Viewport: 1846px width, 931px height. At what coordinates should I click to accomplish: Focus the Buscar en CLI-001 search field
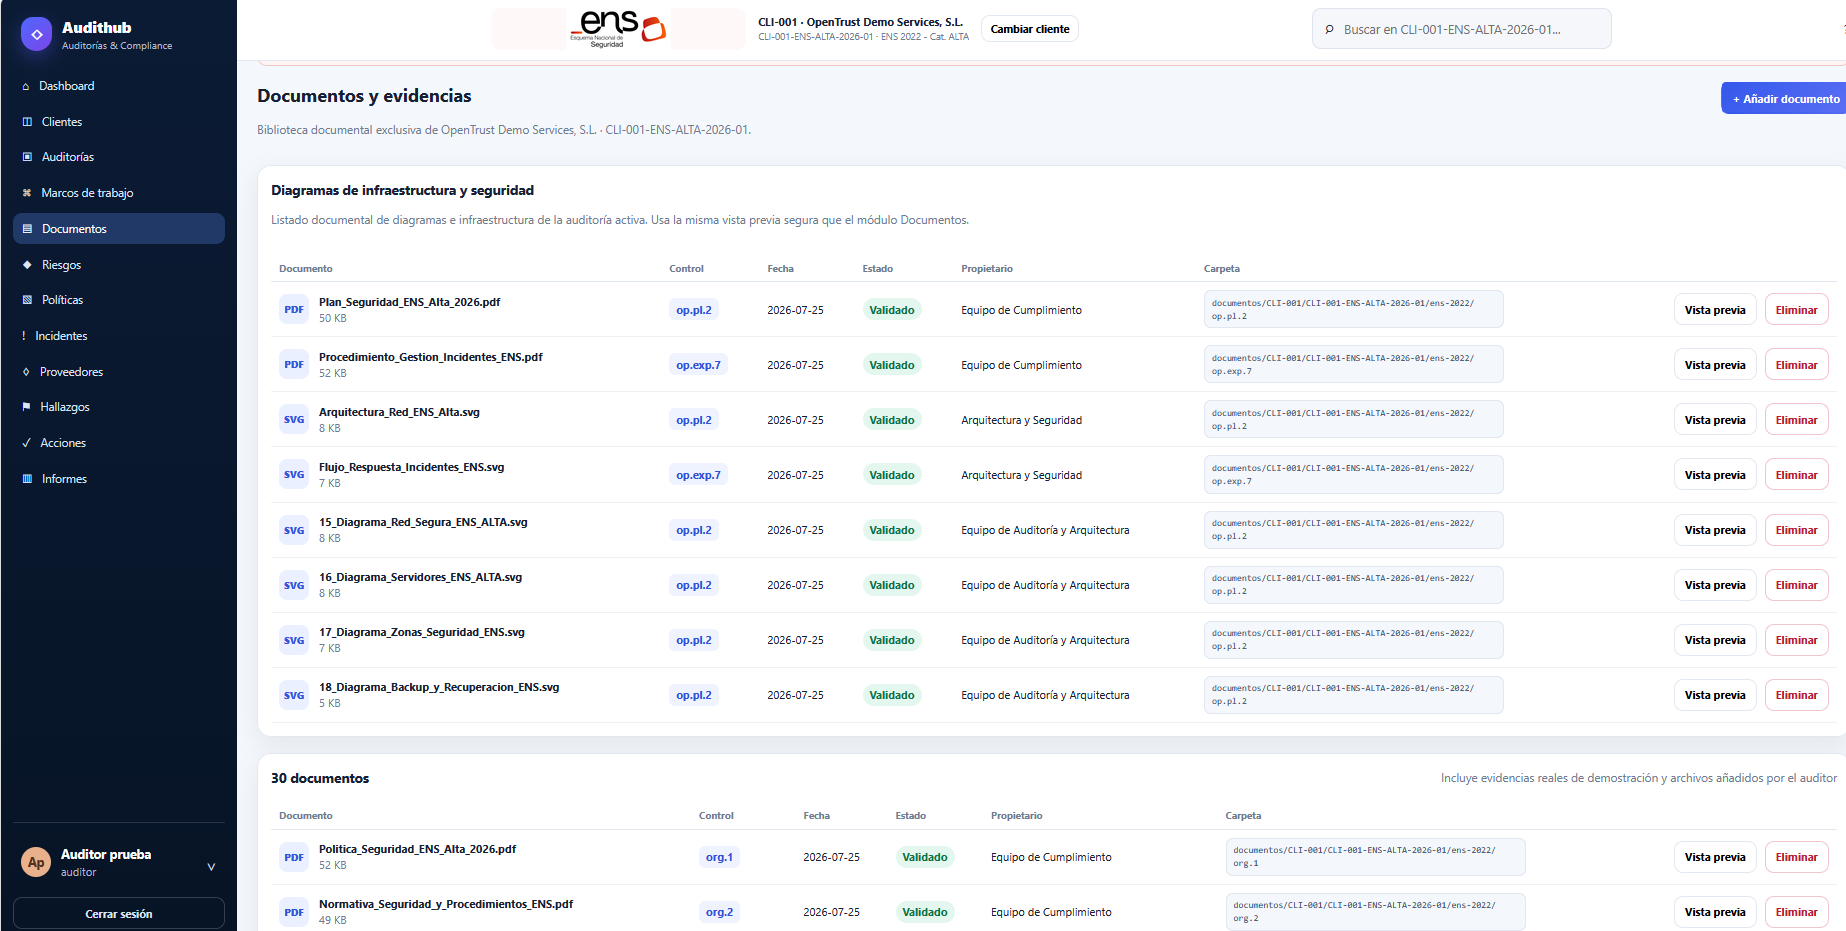[x=1462, y=29]
